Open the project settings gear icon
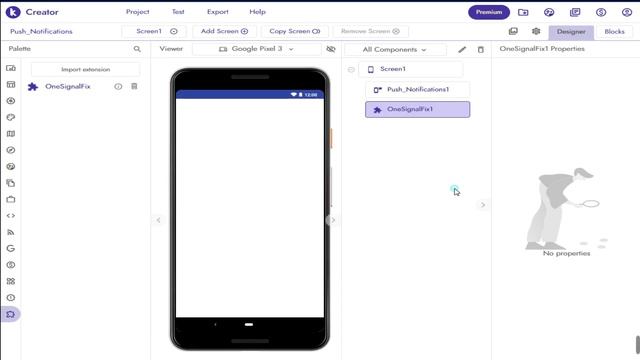The height and width of the screenshot is (360, 640). 536,31
